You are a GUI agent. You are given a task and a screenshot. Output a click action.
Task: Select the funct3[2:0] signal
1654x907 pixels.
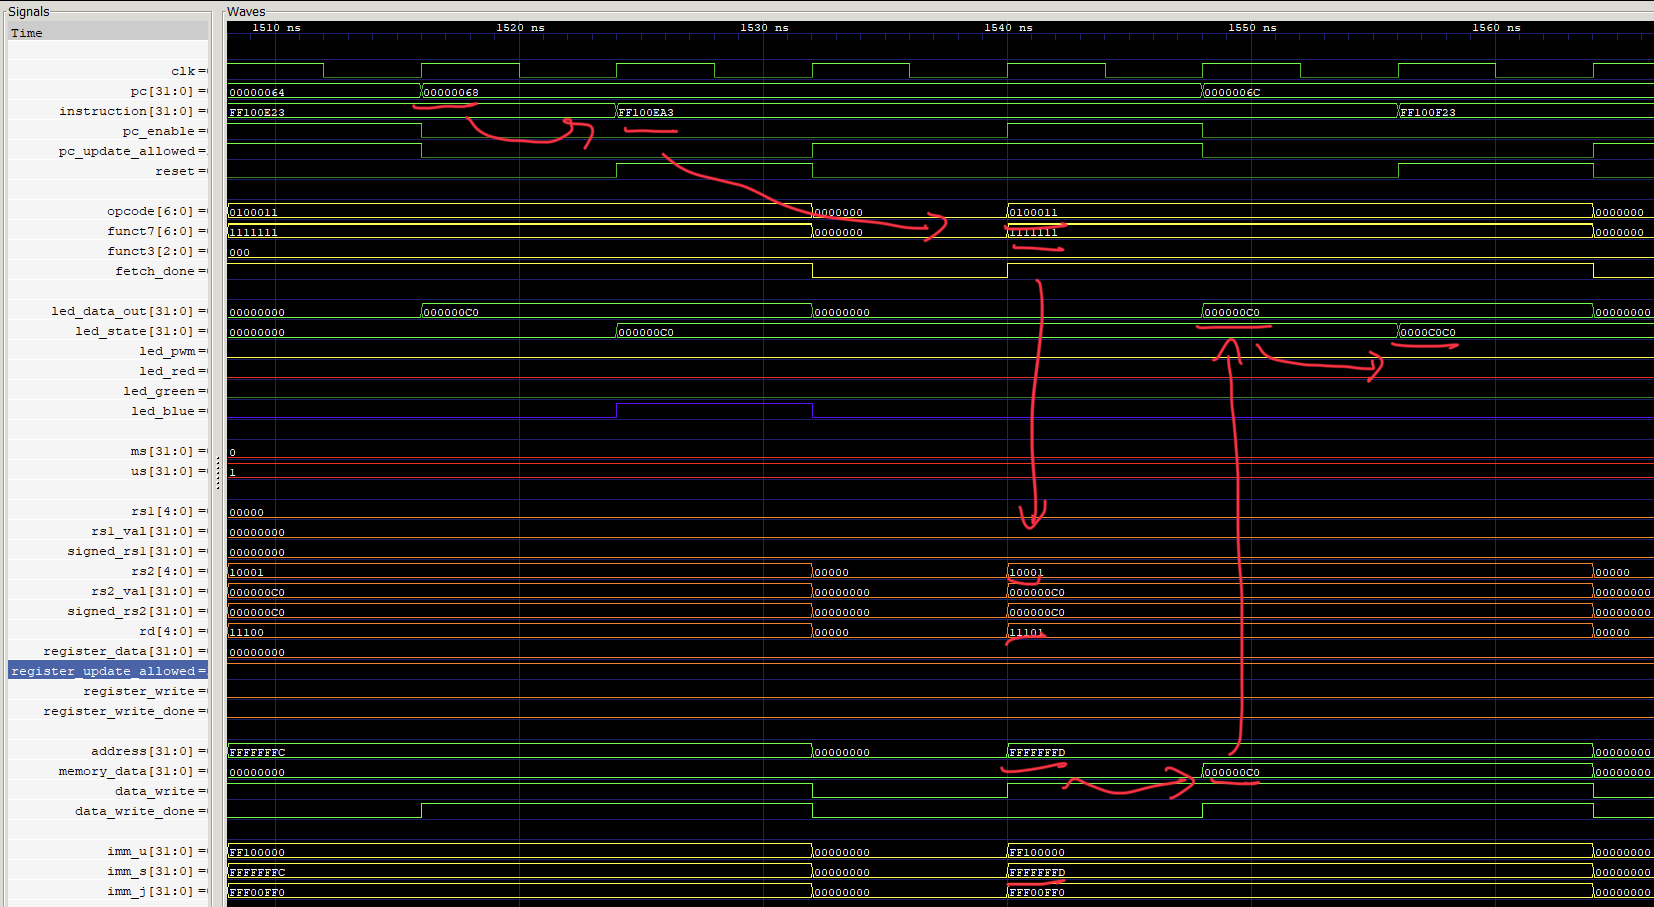[108, 251]
